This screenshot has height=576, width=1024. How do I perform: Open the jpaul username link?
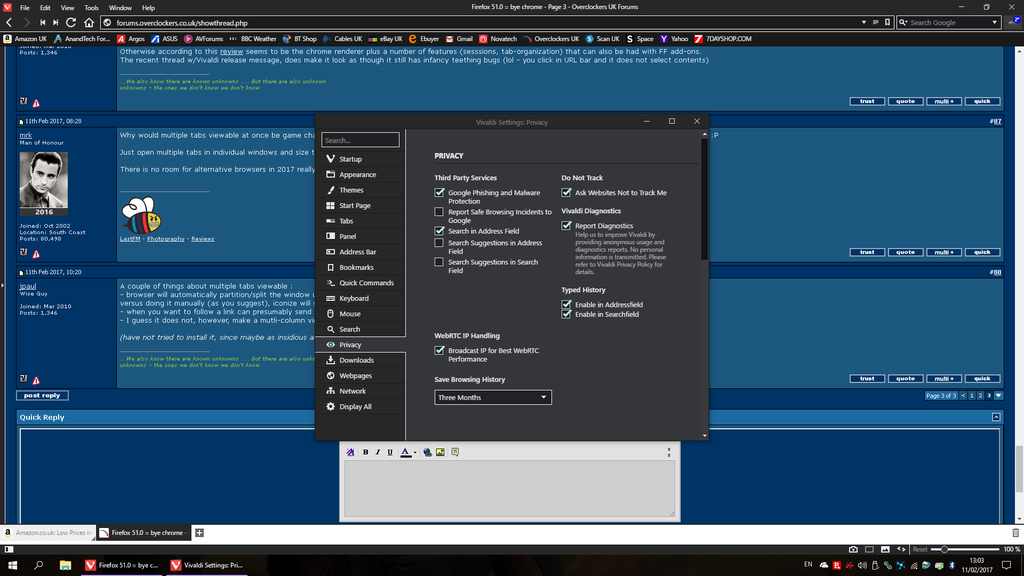pyautogui.click(x=27, y=286)
